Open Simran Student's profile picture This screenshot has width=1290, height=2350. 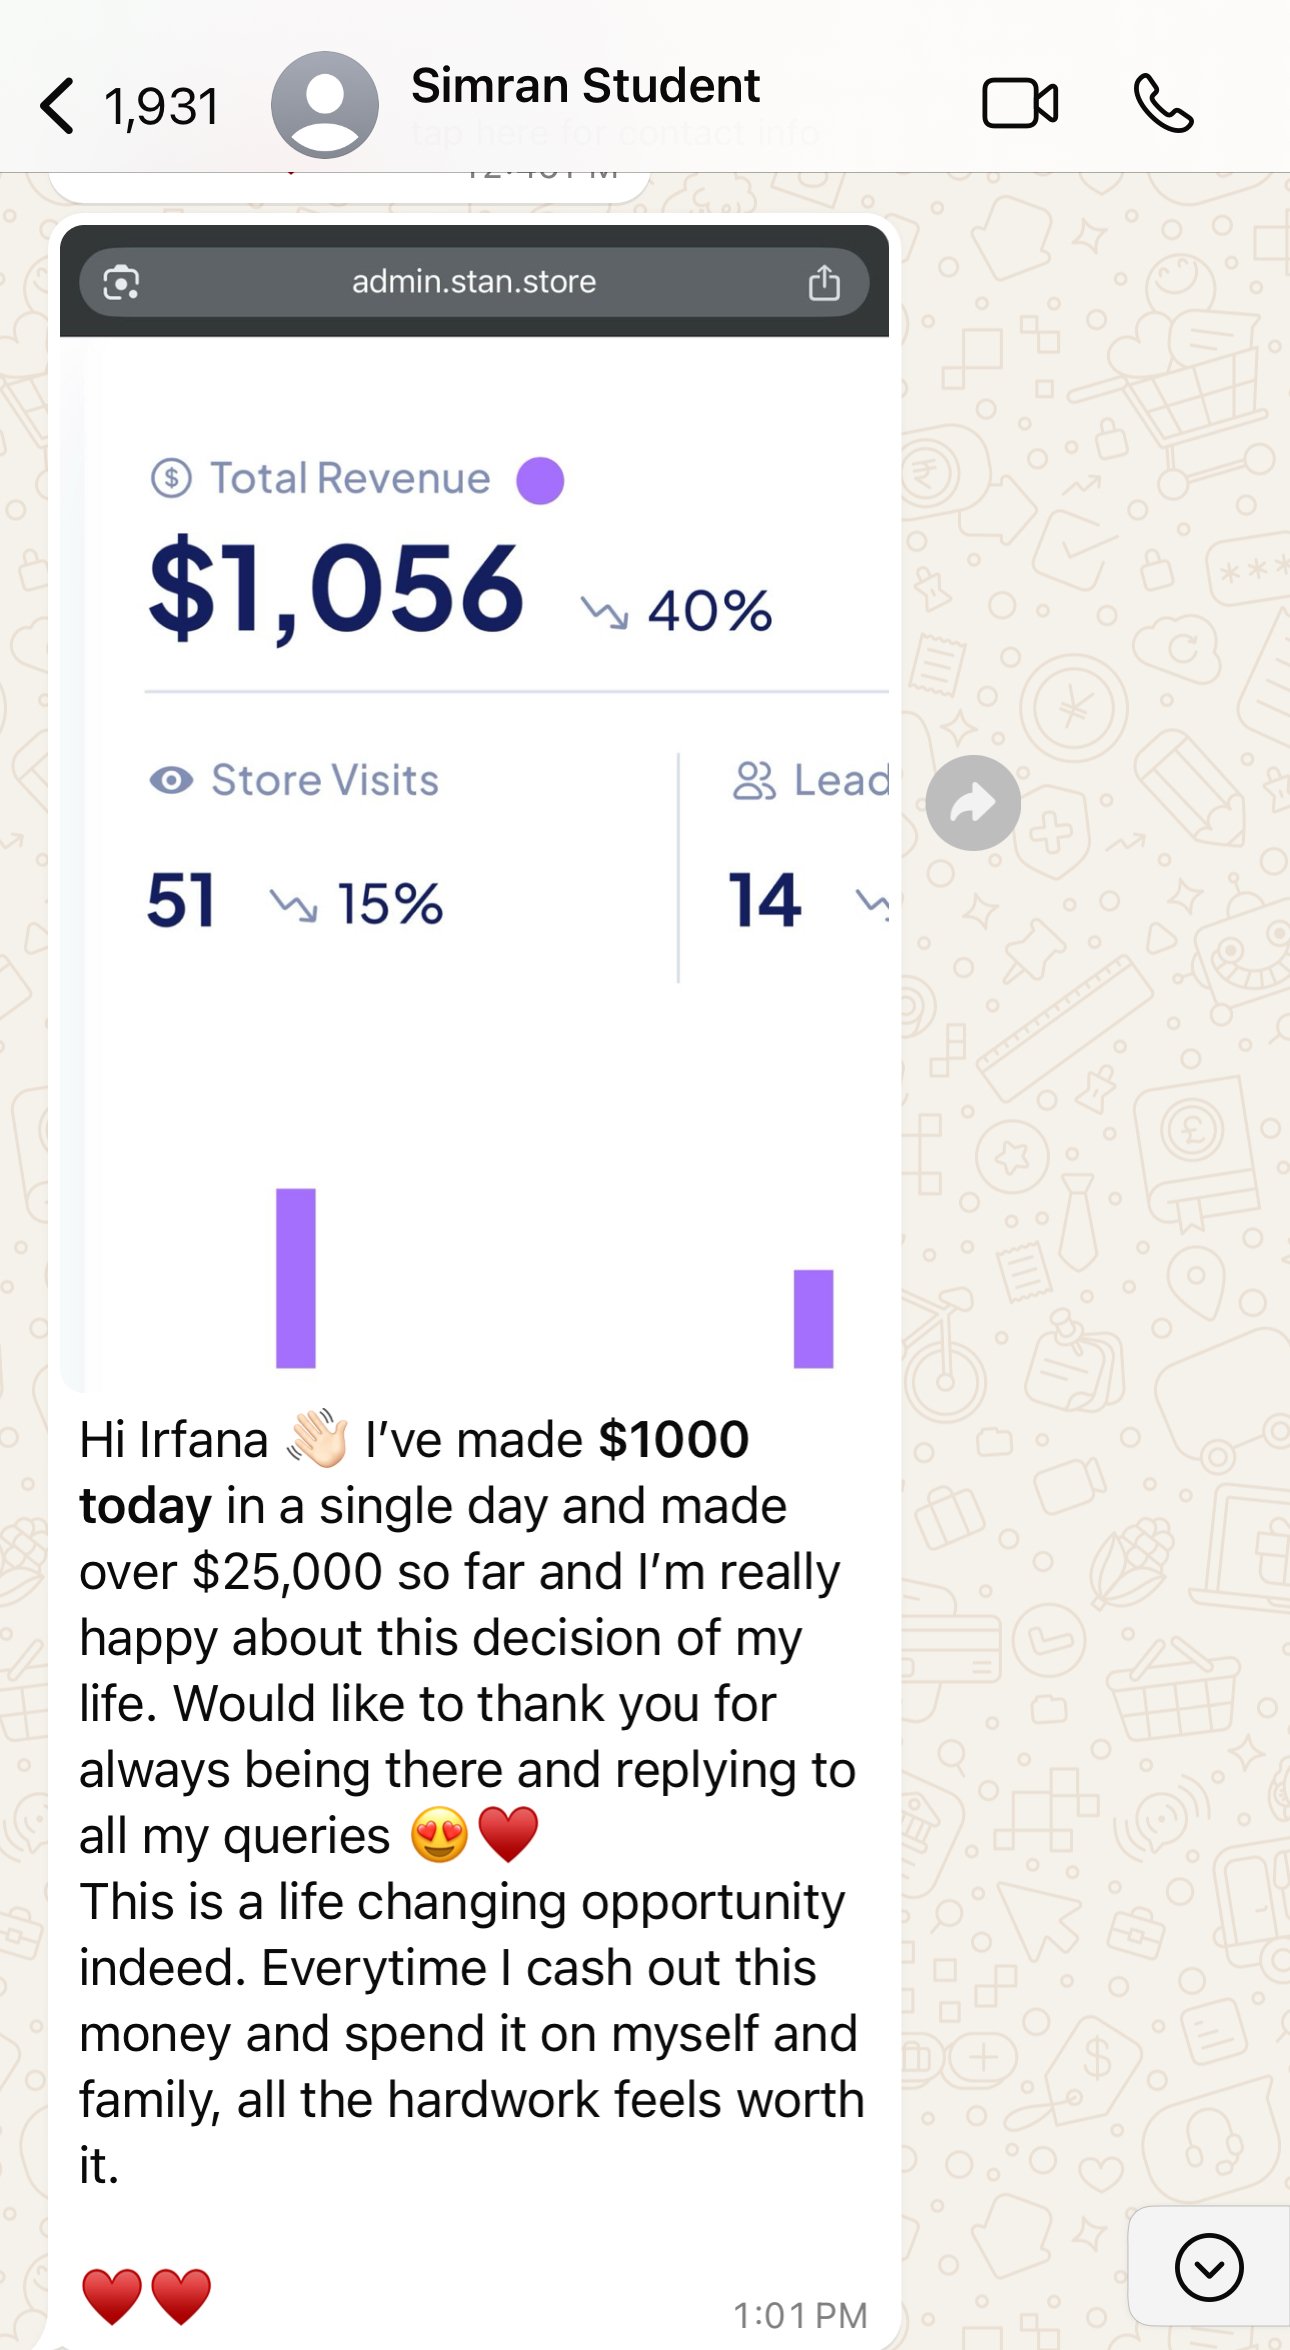coord(324,105)
